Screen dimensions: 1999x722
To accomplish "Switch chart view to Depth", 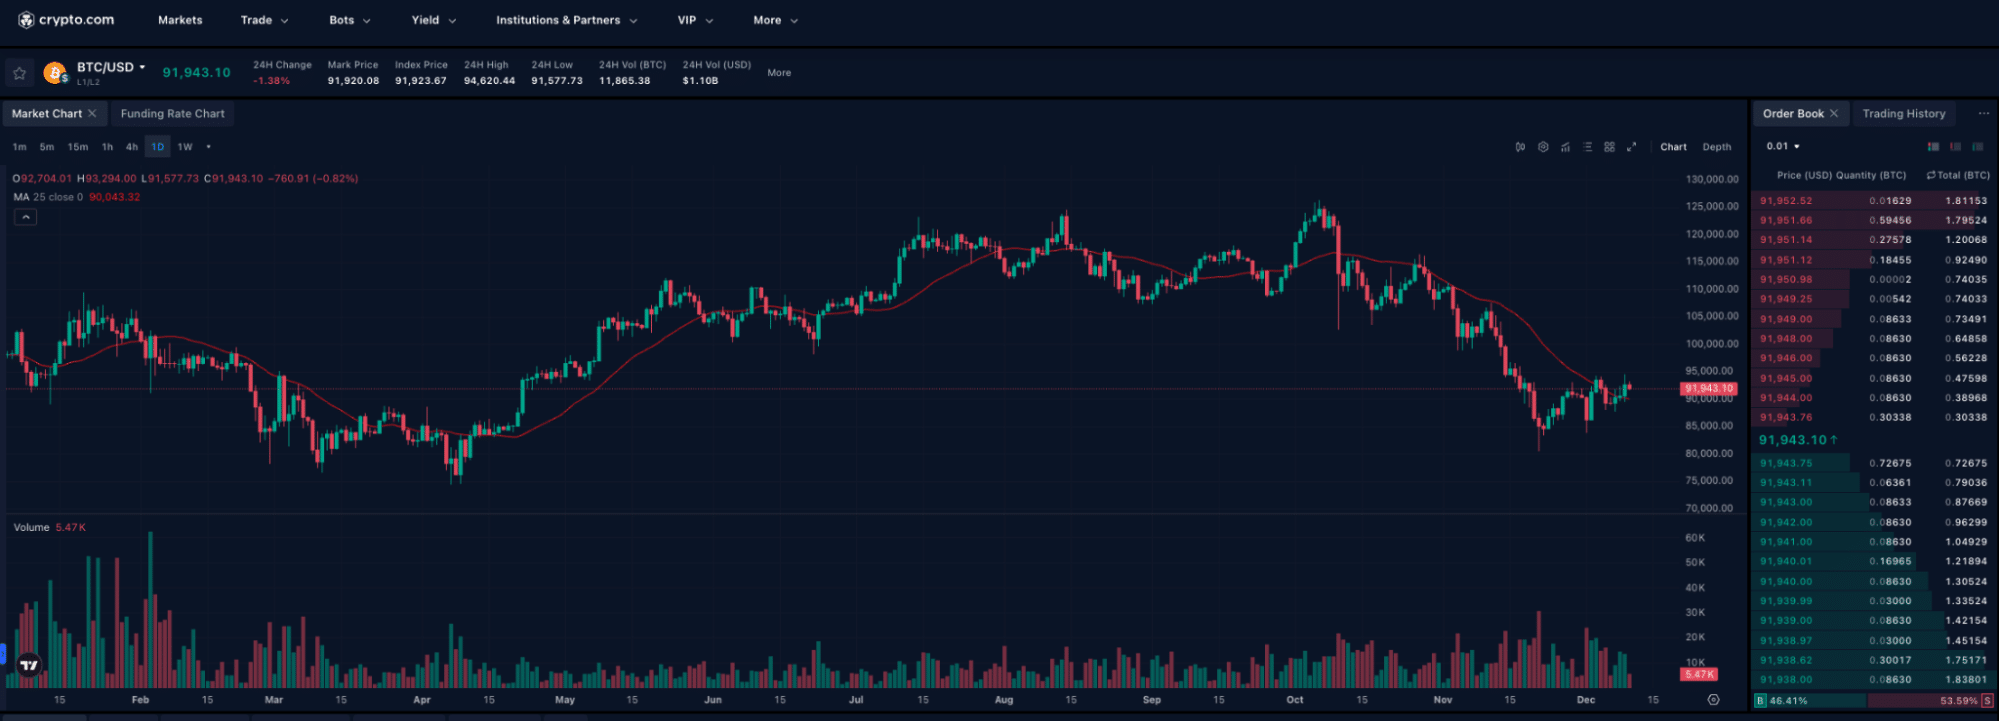I will (x=1716, y=147).
